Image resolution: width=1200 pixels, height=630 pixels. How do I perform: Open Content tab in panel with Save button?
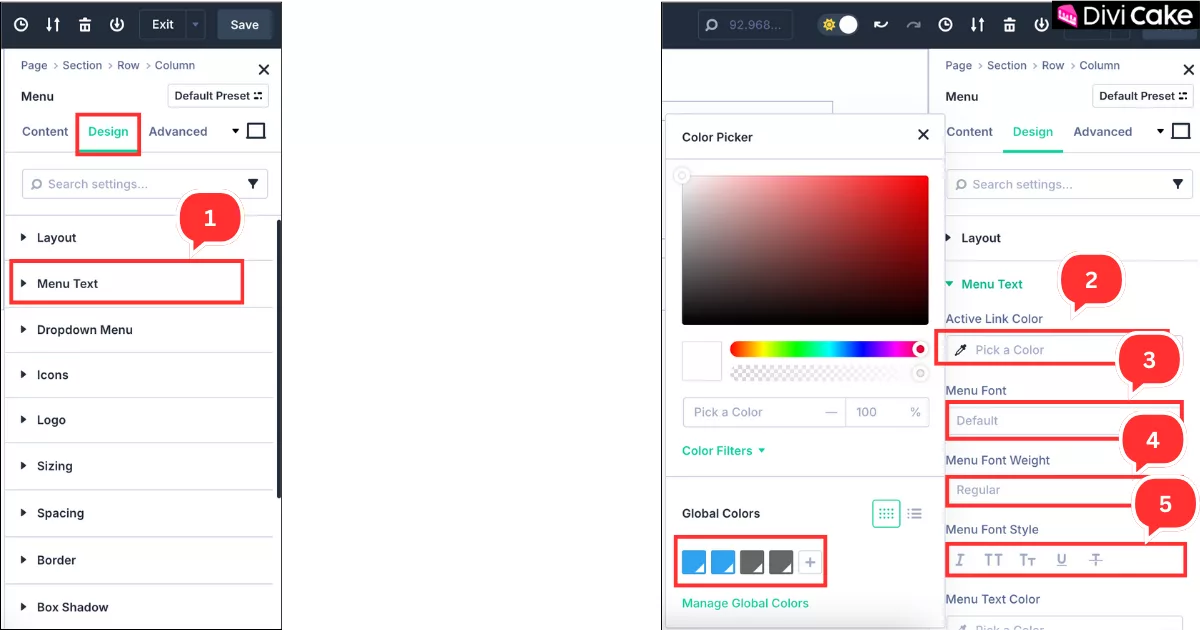tap(45, 131)
